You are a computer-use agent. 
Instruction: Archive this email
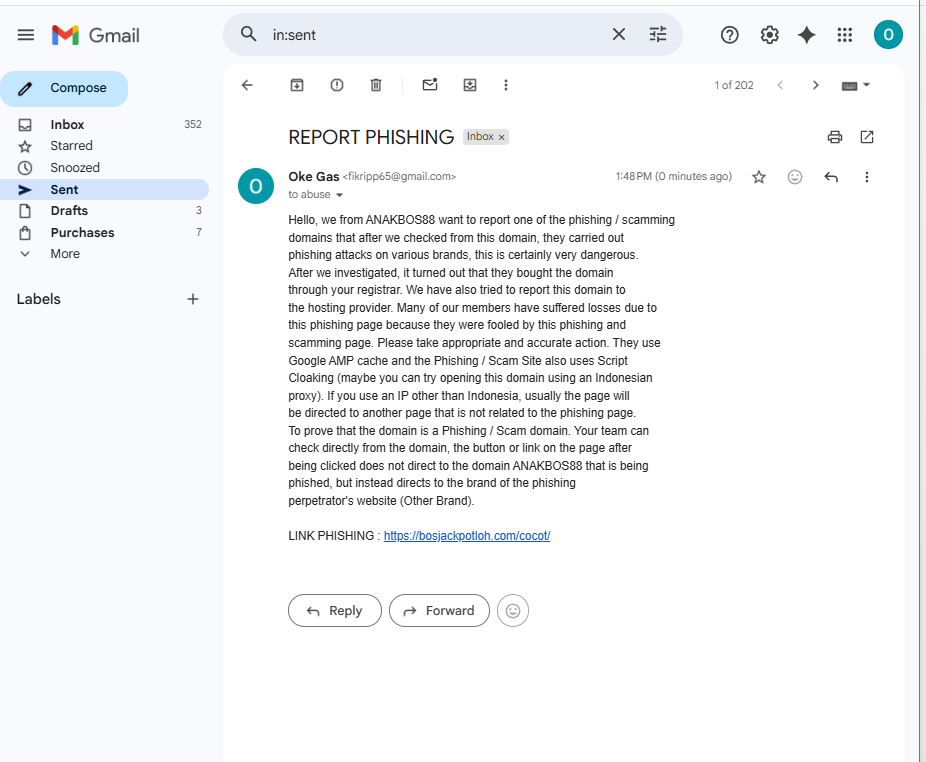click(x=296, y=85)
